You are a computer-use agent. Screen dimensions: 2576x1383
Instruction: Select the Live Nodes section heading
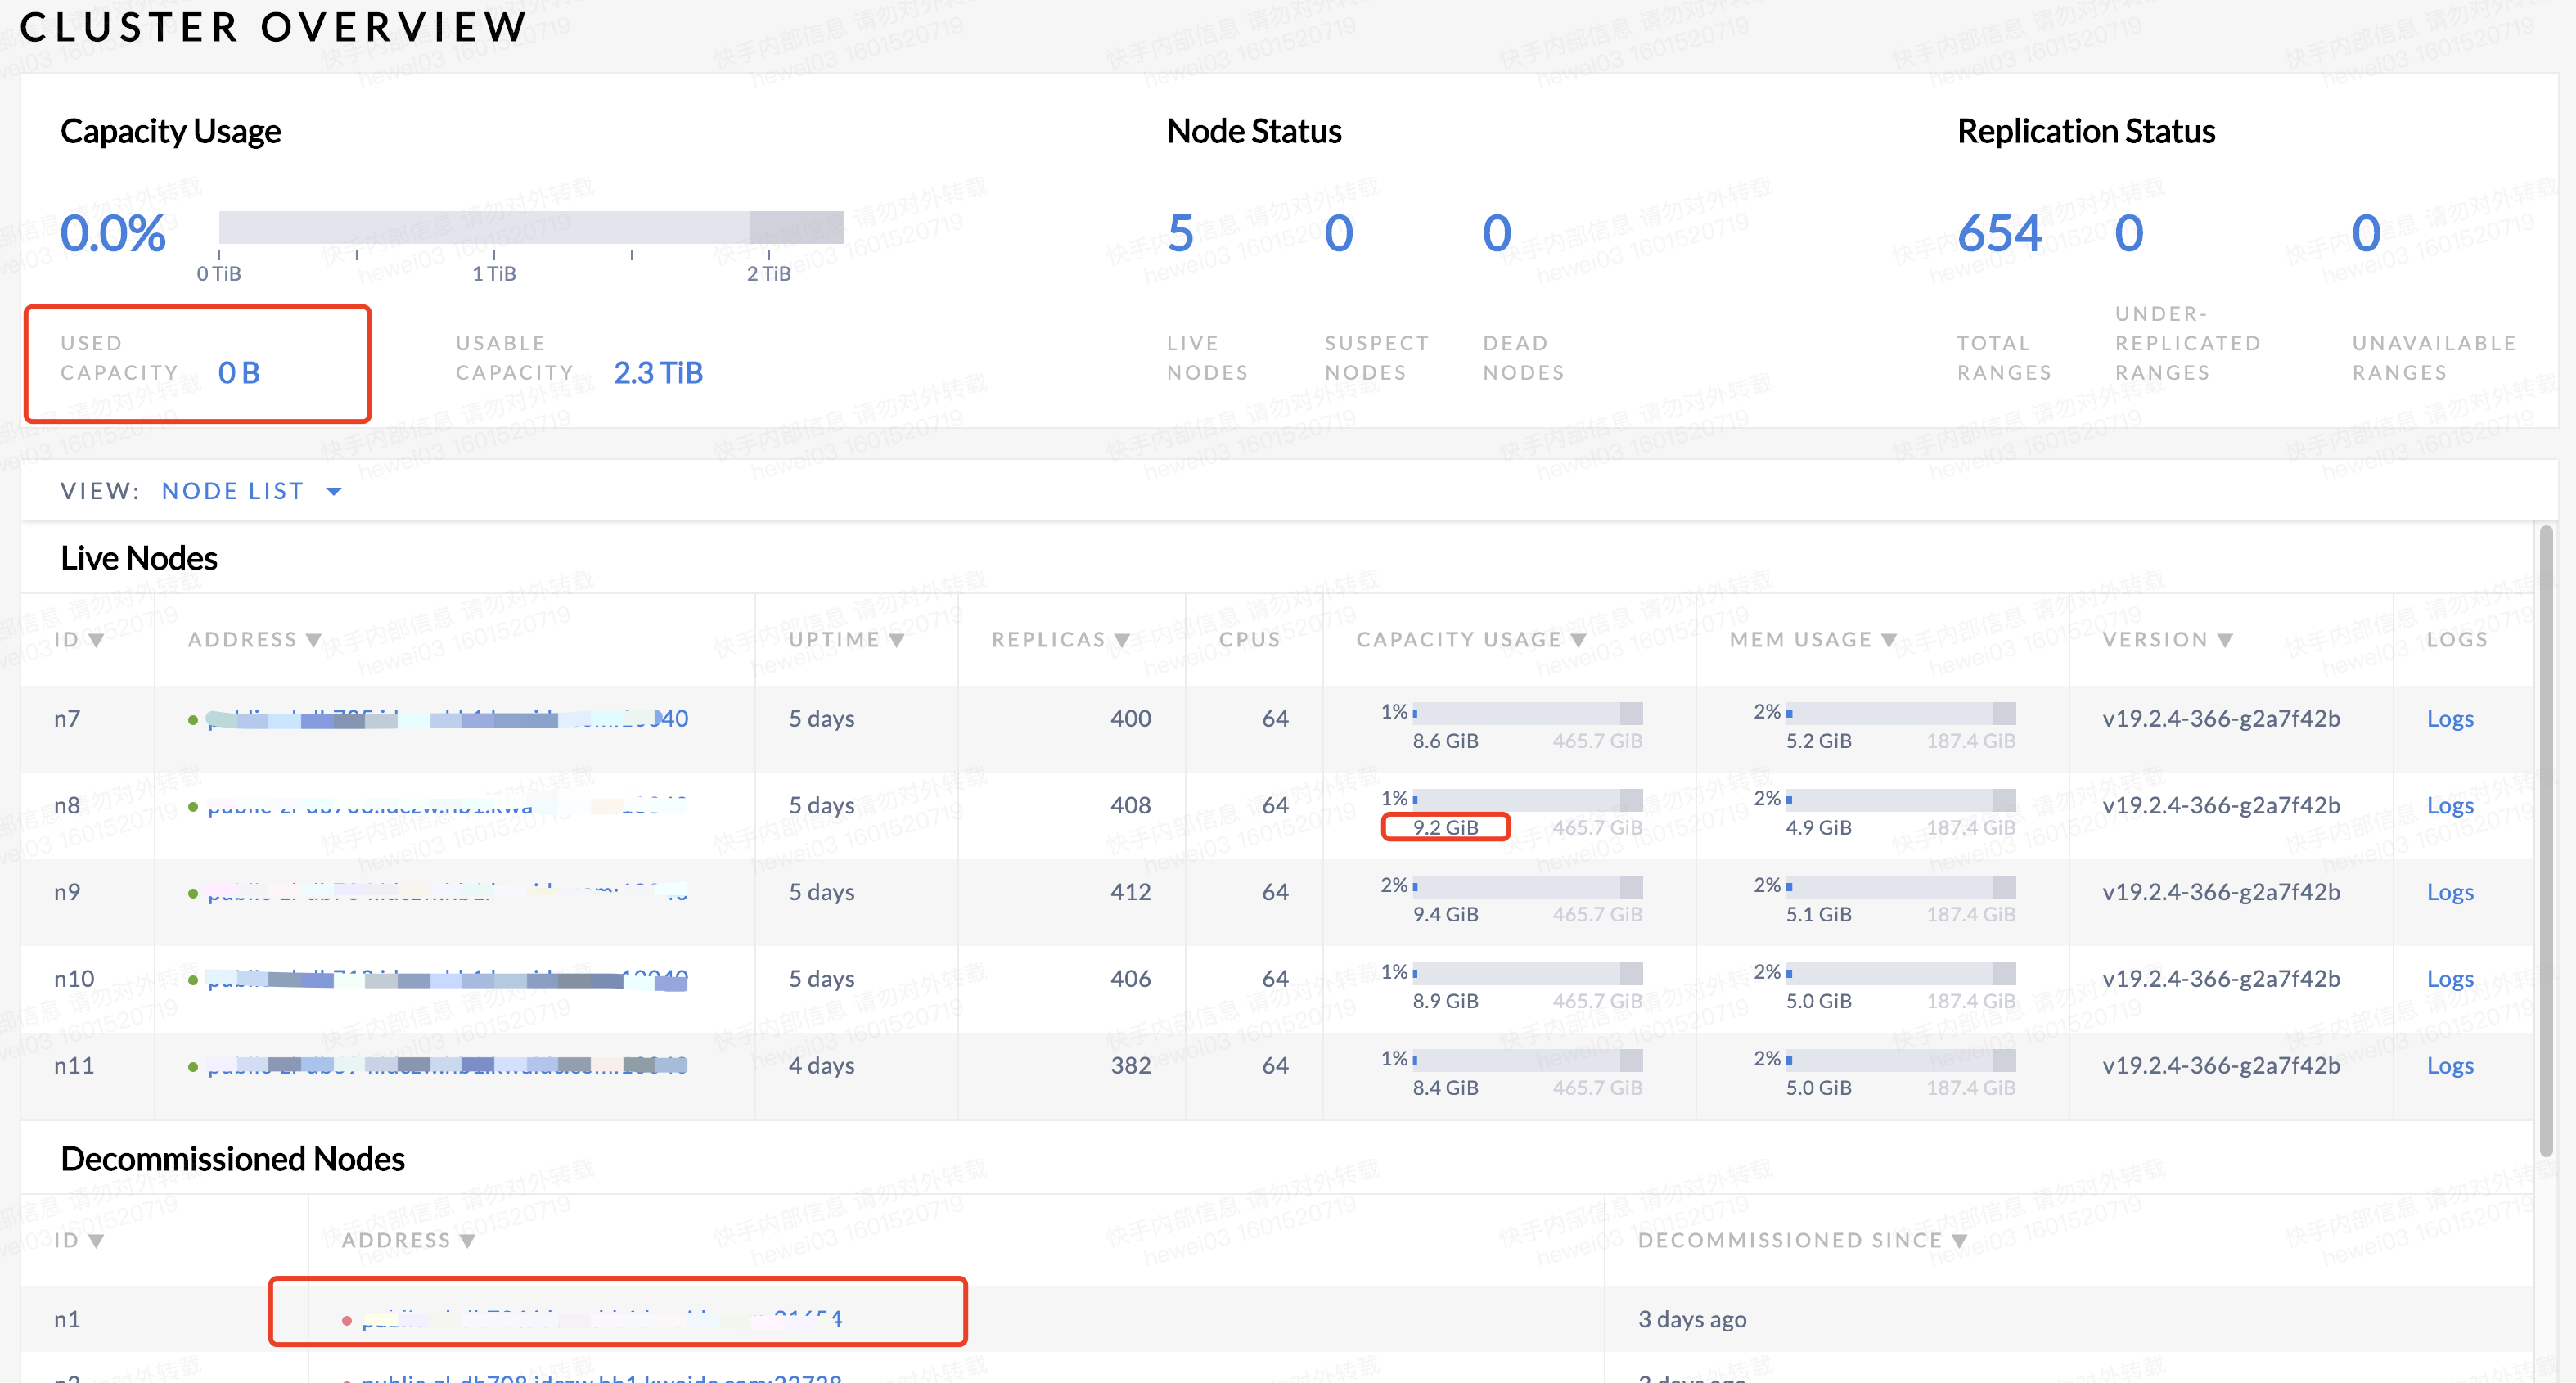click(x=139, y=558)
